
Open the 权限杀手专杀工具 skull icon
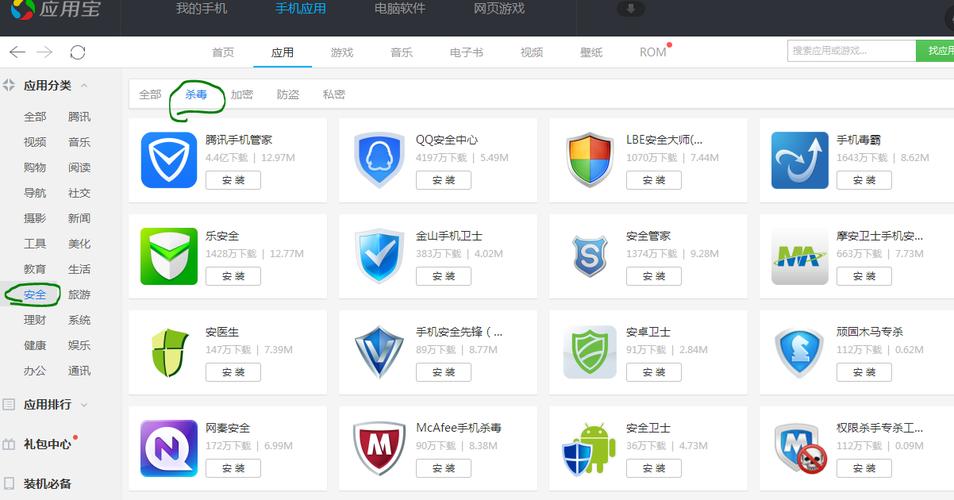coord(801,449)
